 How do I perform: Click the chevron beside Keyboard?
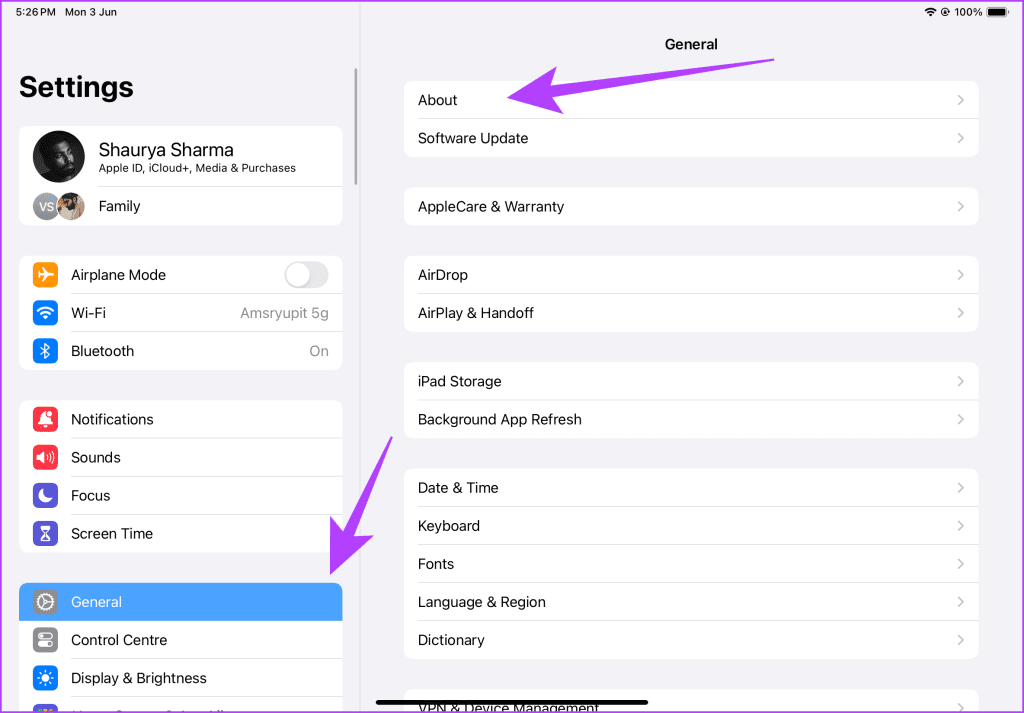coord(960,526)
